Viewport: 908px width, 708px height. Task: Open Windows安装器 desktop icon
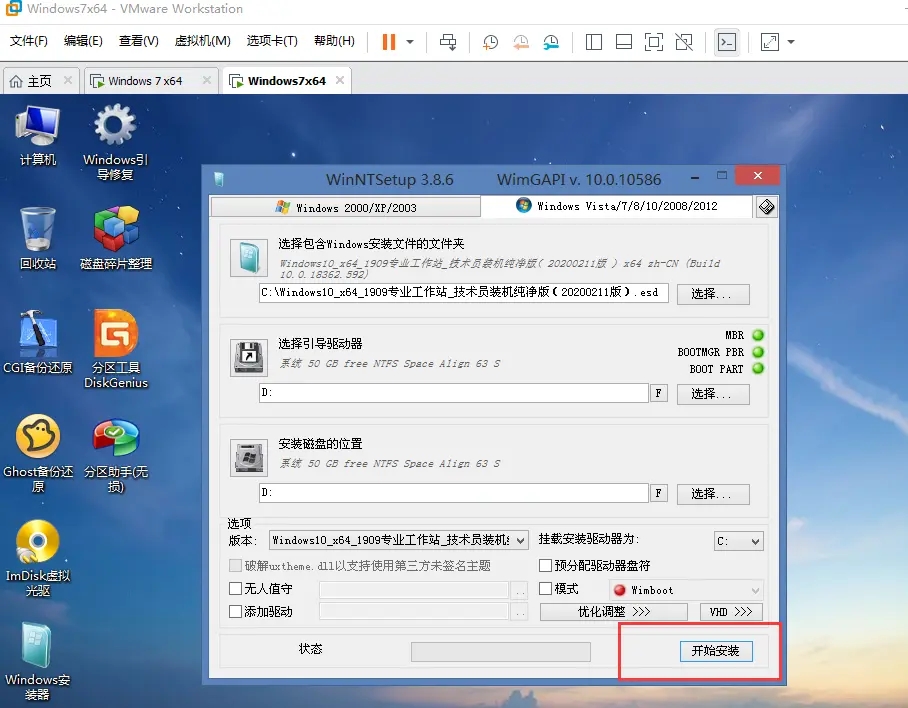(x=38, y=662)
